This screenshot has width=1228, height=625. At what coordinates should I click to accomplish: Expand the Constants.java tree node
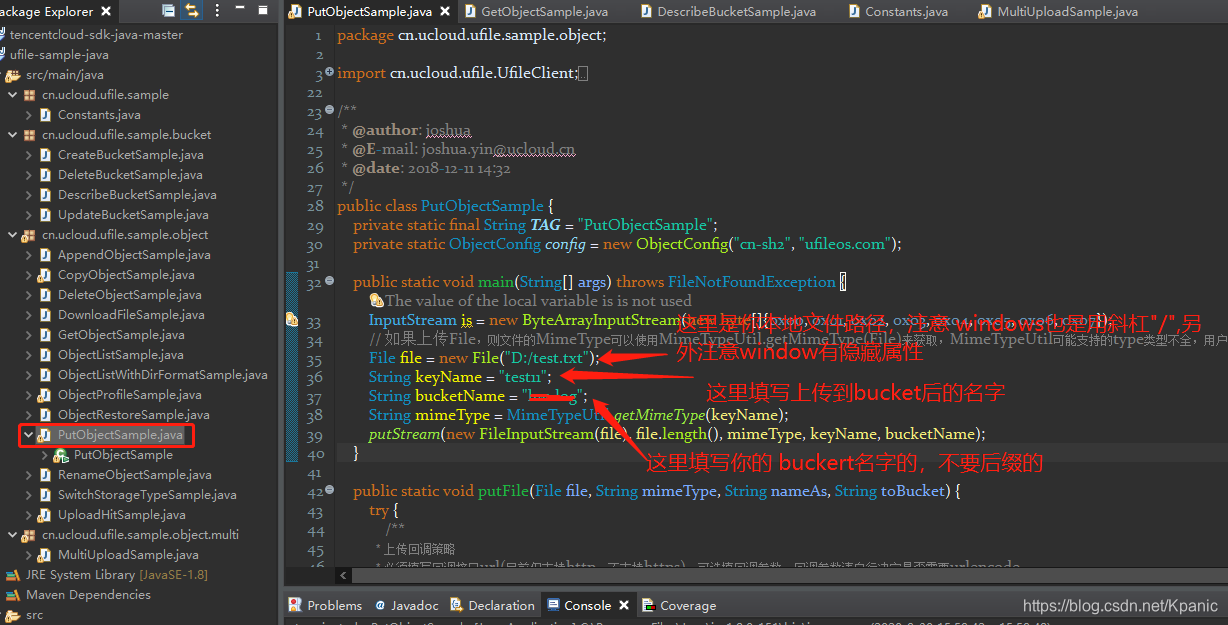point(28,115)
